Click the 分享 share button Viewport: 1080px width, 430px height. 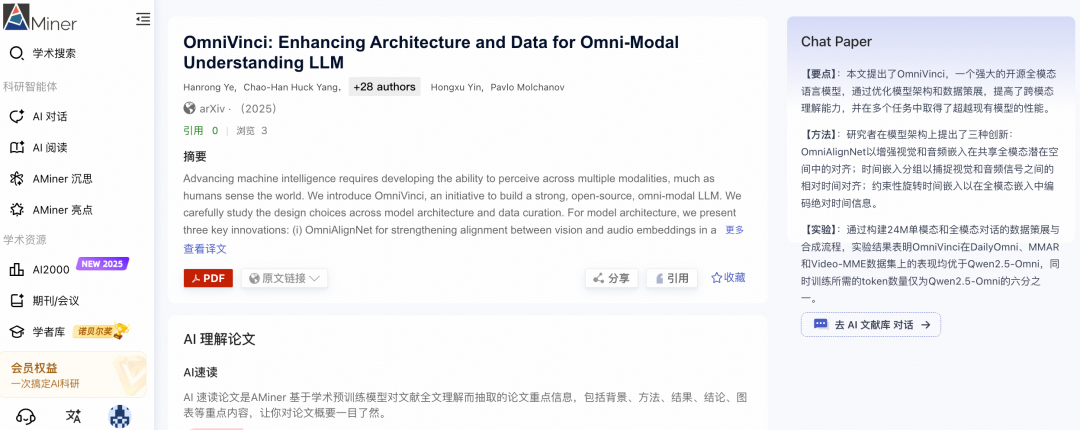point(612,278)
